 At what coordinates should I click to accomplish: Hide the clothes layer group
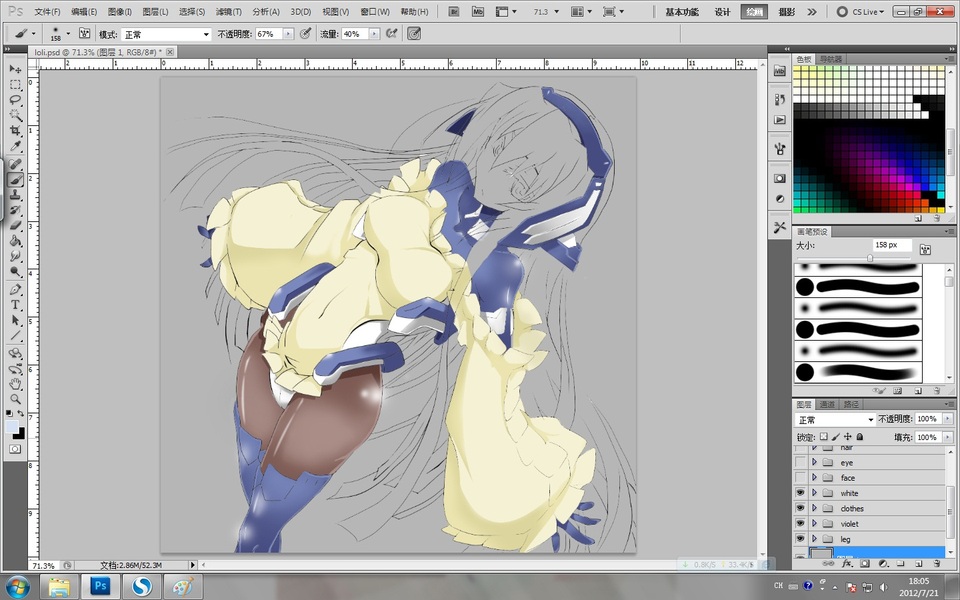pyautogui.click(x=800, y=508)
